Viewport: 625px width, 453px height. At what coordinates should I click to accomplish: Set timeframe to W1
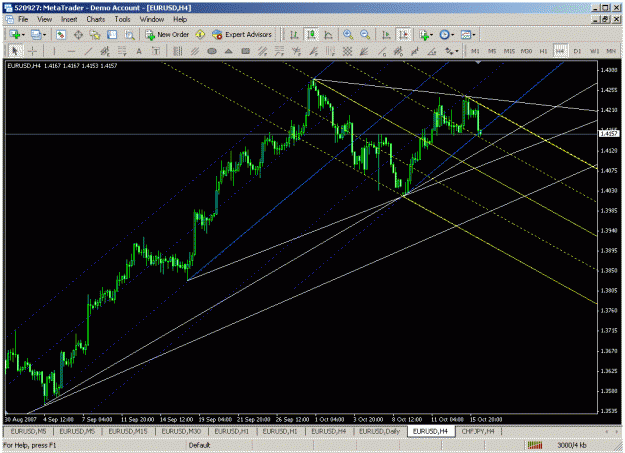click(594, 51)
